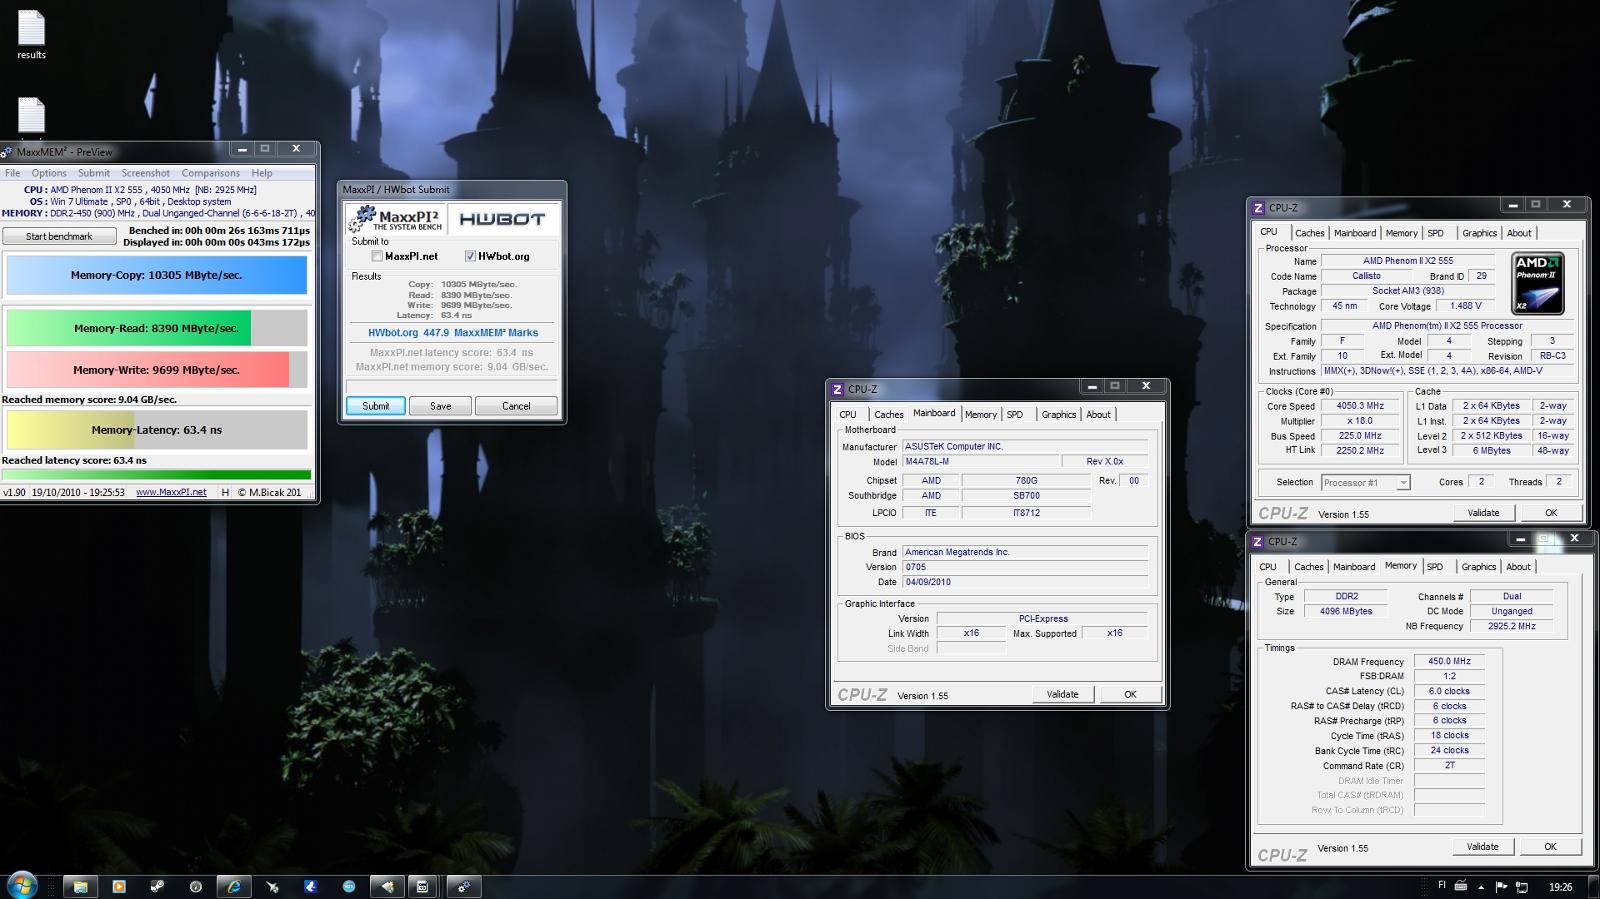Select Memory tab in CPU-Z processor window
This screenshot has height=899, width=1600.
pos(1401,233)
